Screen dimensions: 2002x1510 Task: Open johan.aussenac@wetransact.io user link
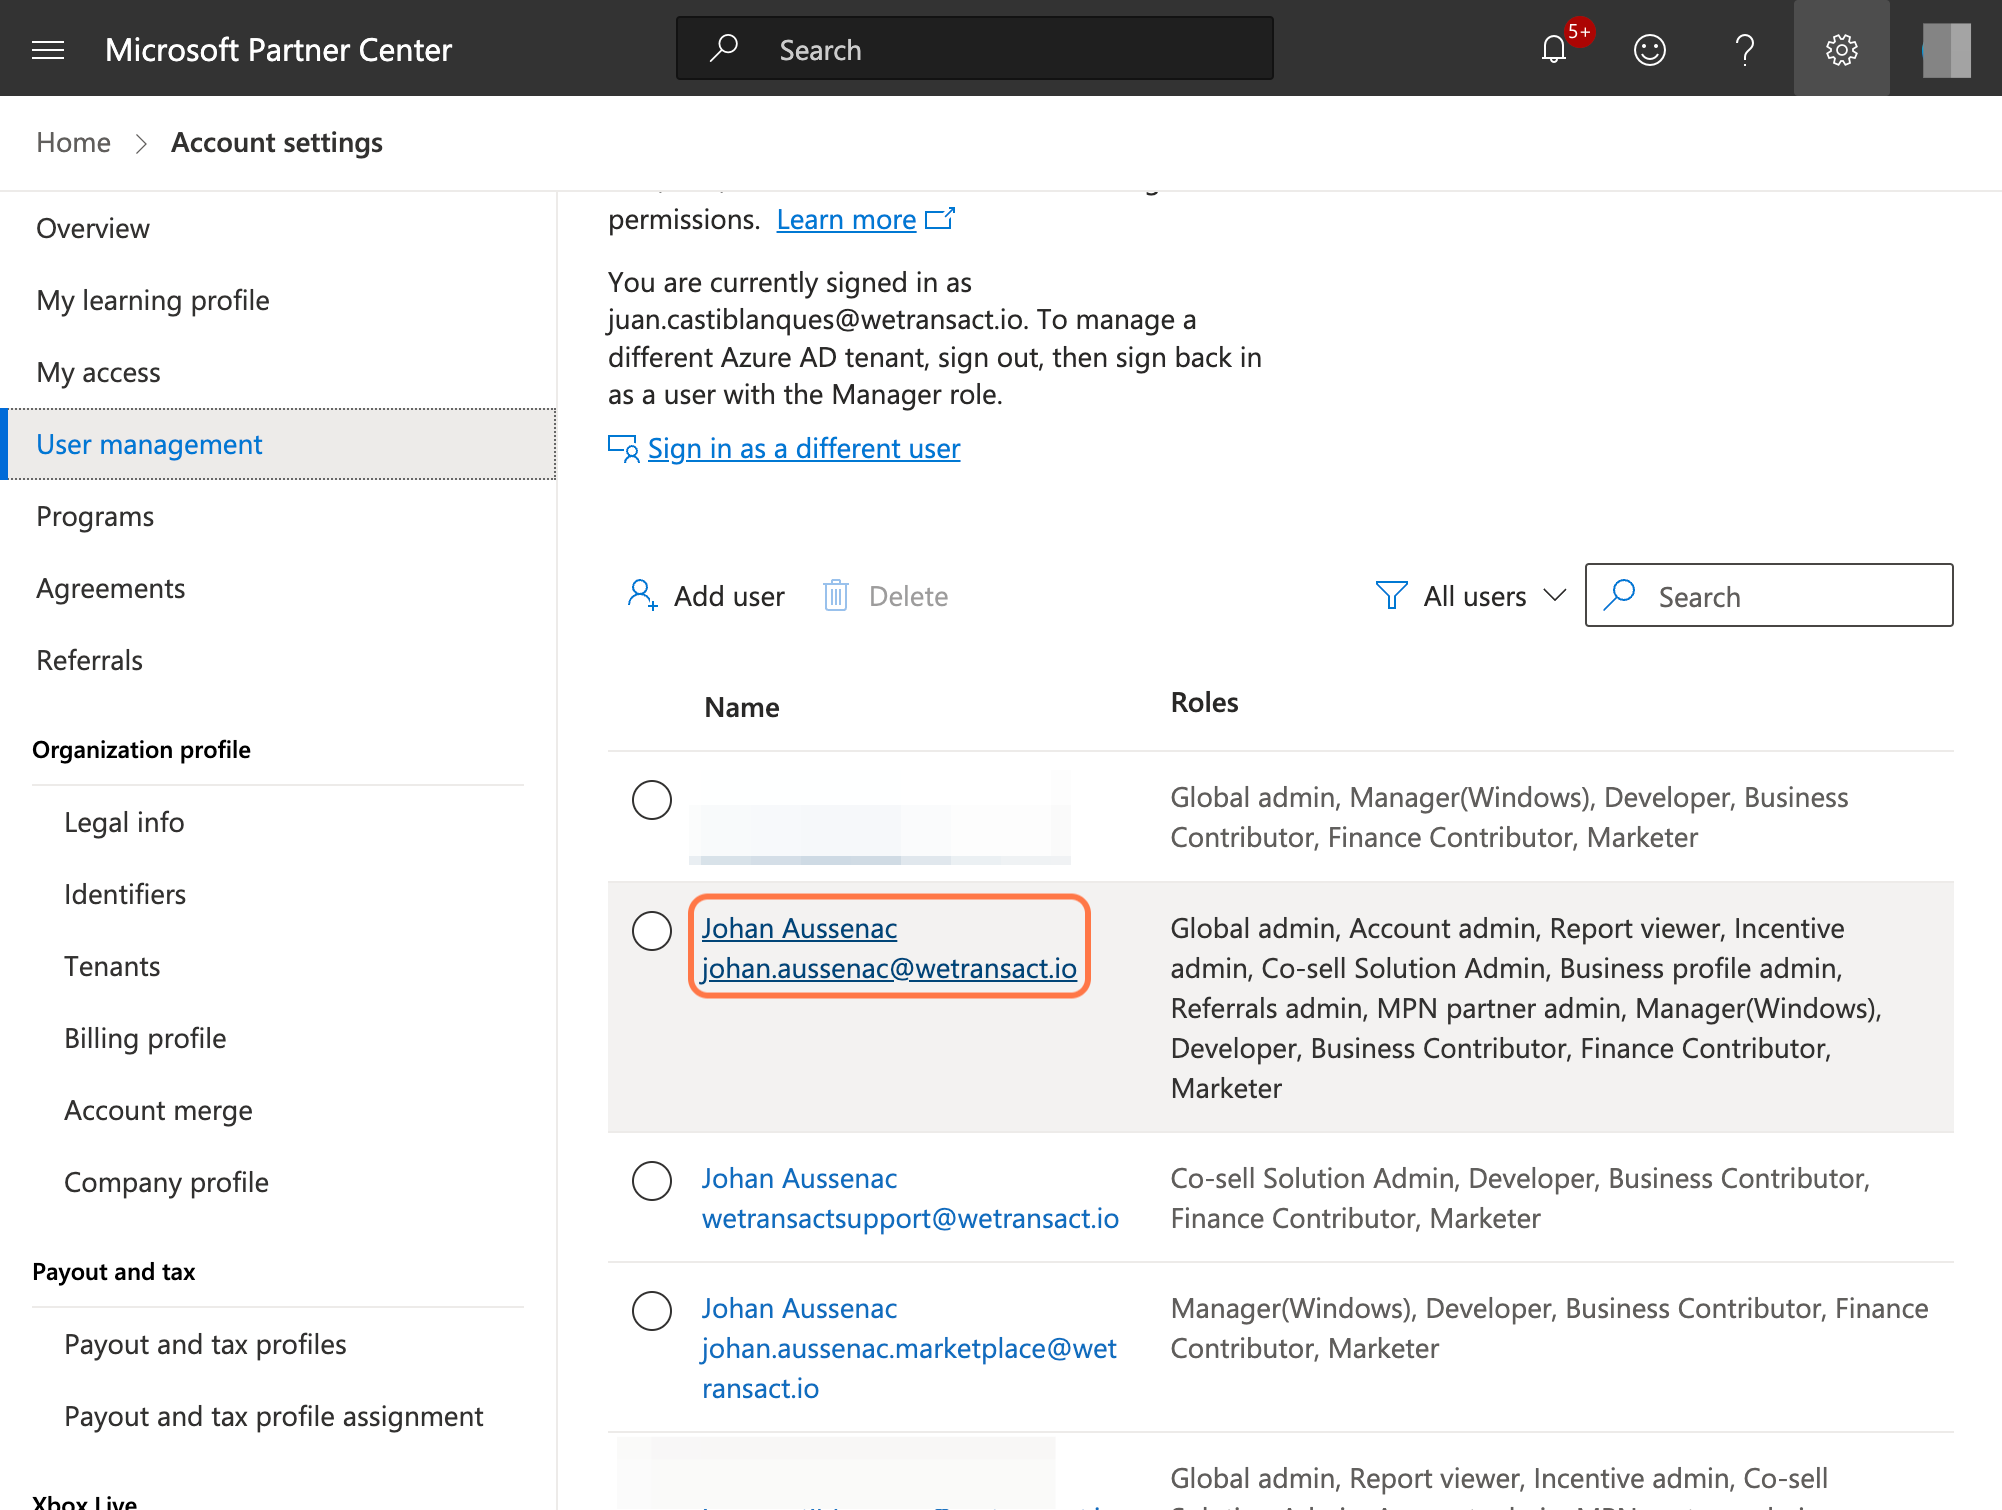[x=889, y=968]
